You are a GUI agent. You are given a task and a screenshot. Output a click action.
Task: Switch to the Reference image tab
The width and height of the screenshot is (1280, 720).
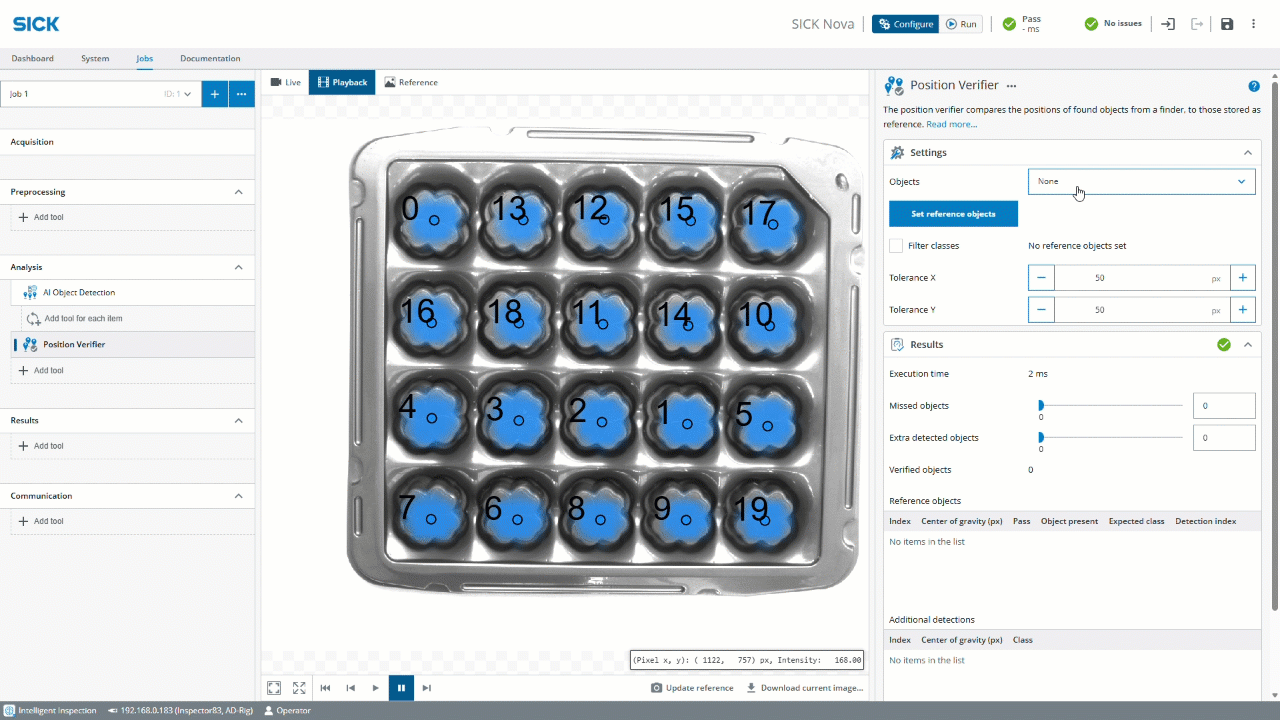click(411, 82)
